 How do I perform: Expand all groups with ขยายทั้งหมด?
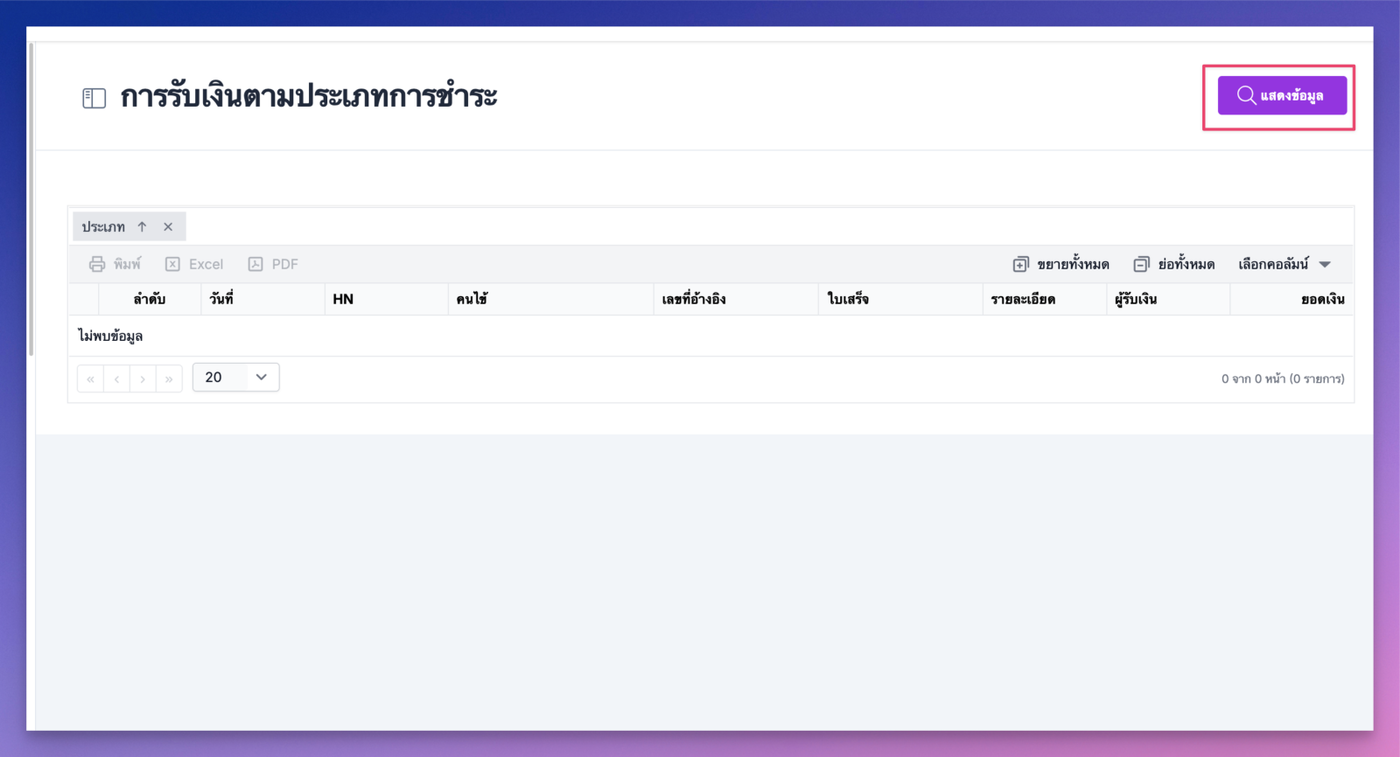pos(1060,264)
